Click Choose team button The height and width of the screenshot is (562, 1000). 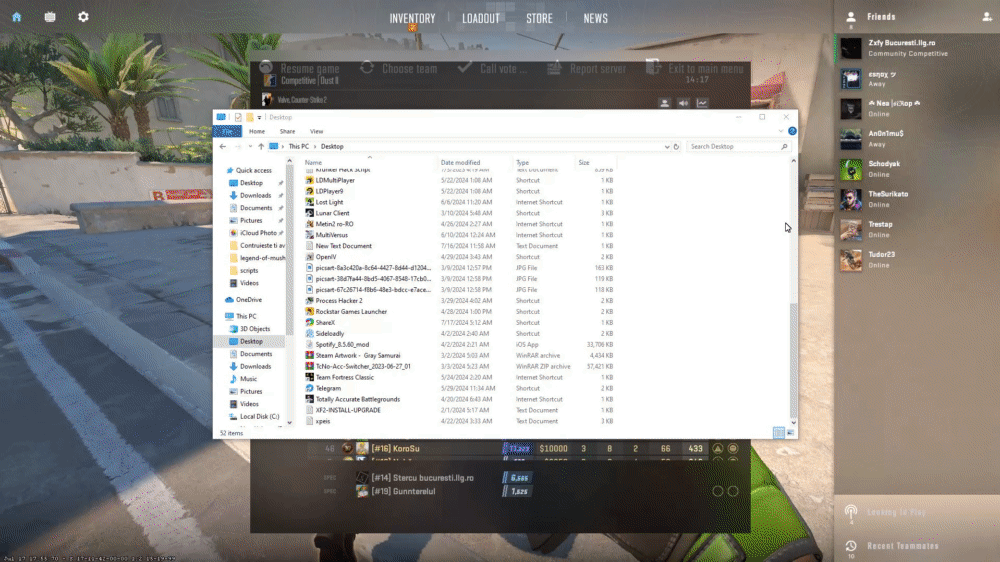click(x=399, y=68)
